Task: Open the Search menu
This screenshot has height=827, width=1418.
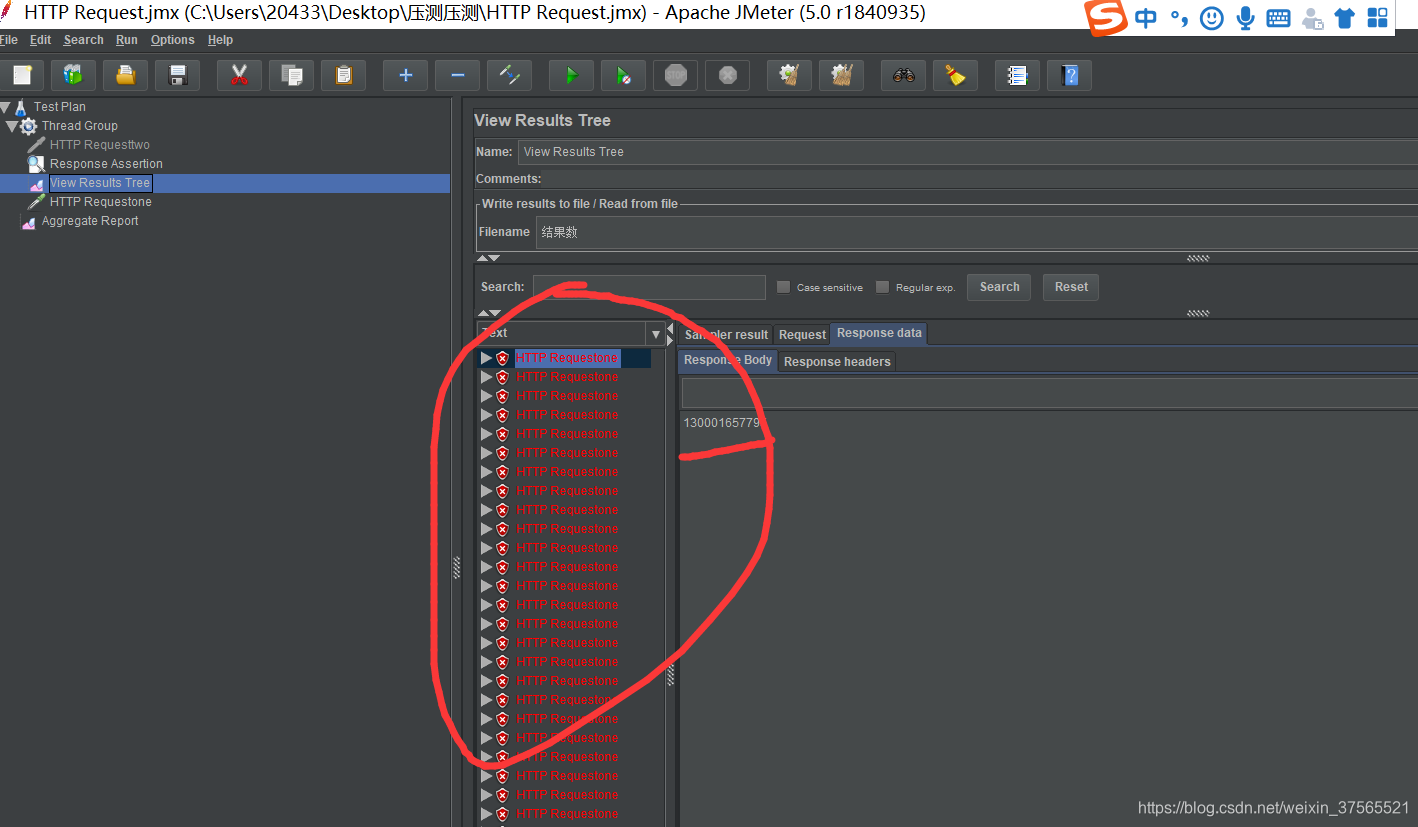Action: tap(83, 40)
